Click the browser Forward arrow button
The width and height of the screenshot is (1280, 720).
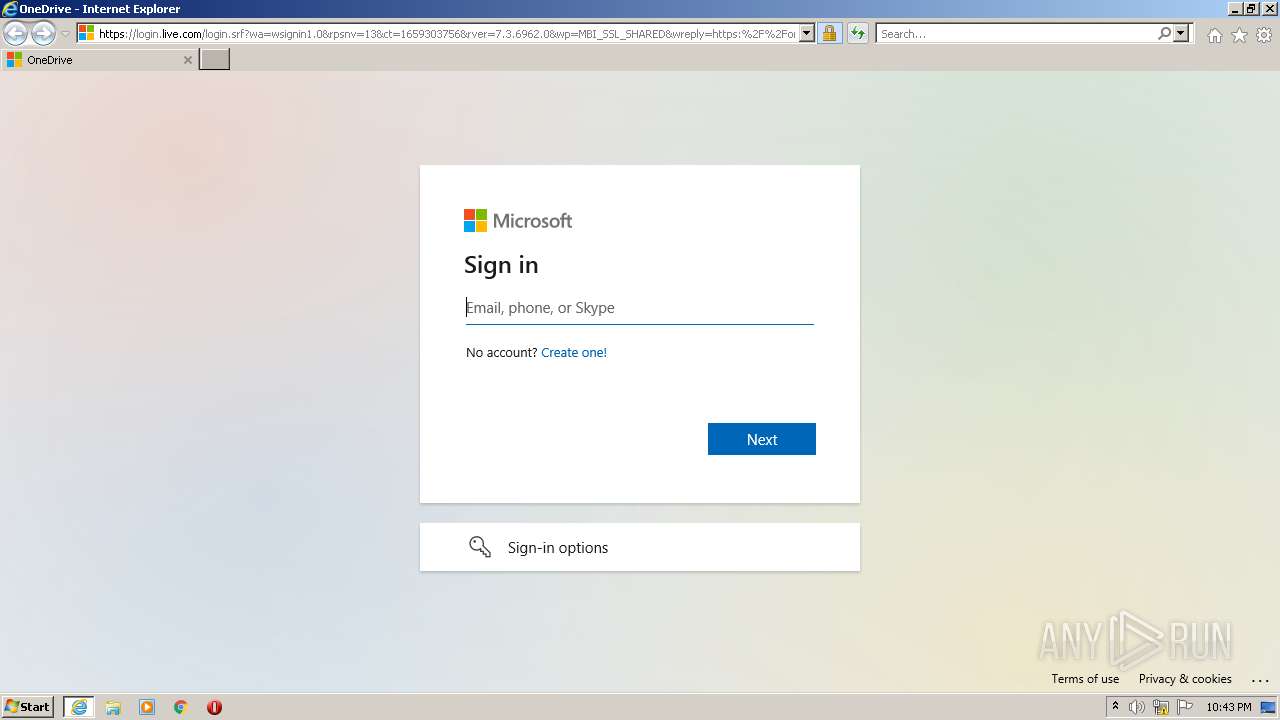coord(43,34)
